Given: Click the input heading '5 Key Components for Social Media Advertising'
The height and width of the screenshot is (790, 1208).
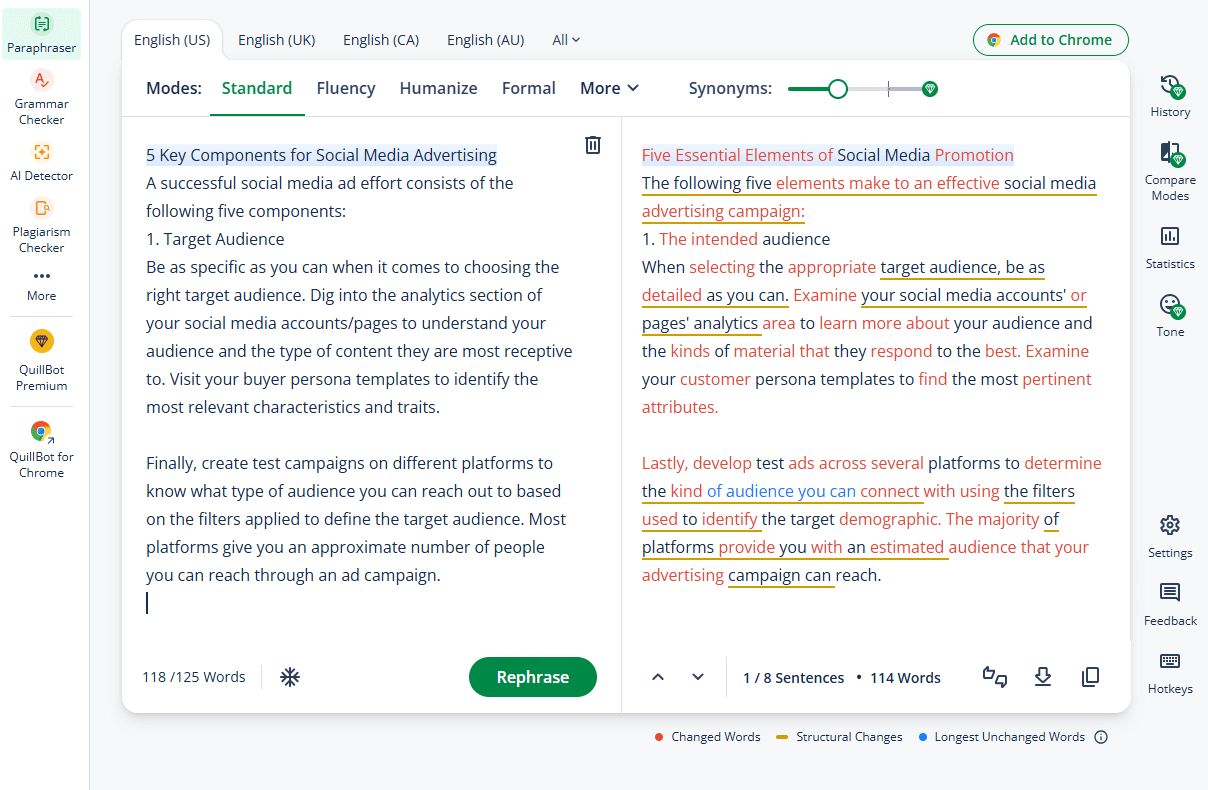Looking at the screenshot, I should [321, 155].
